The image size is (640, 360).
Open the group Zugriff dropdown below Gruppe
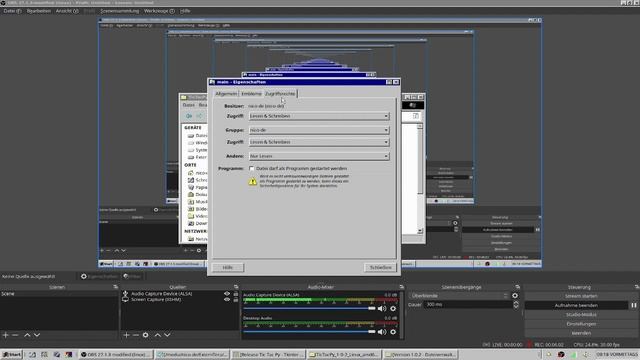point(319,142)
